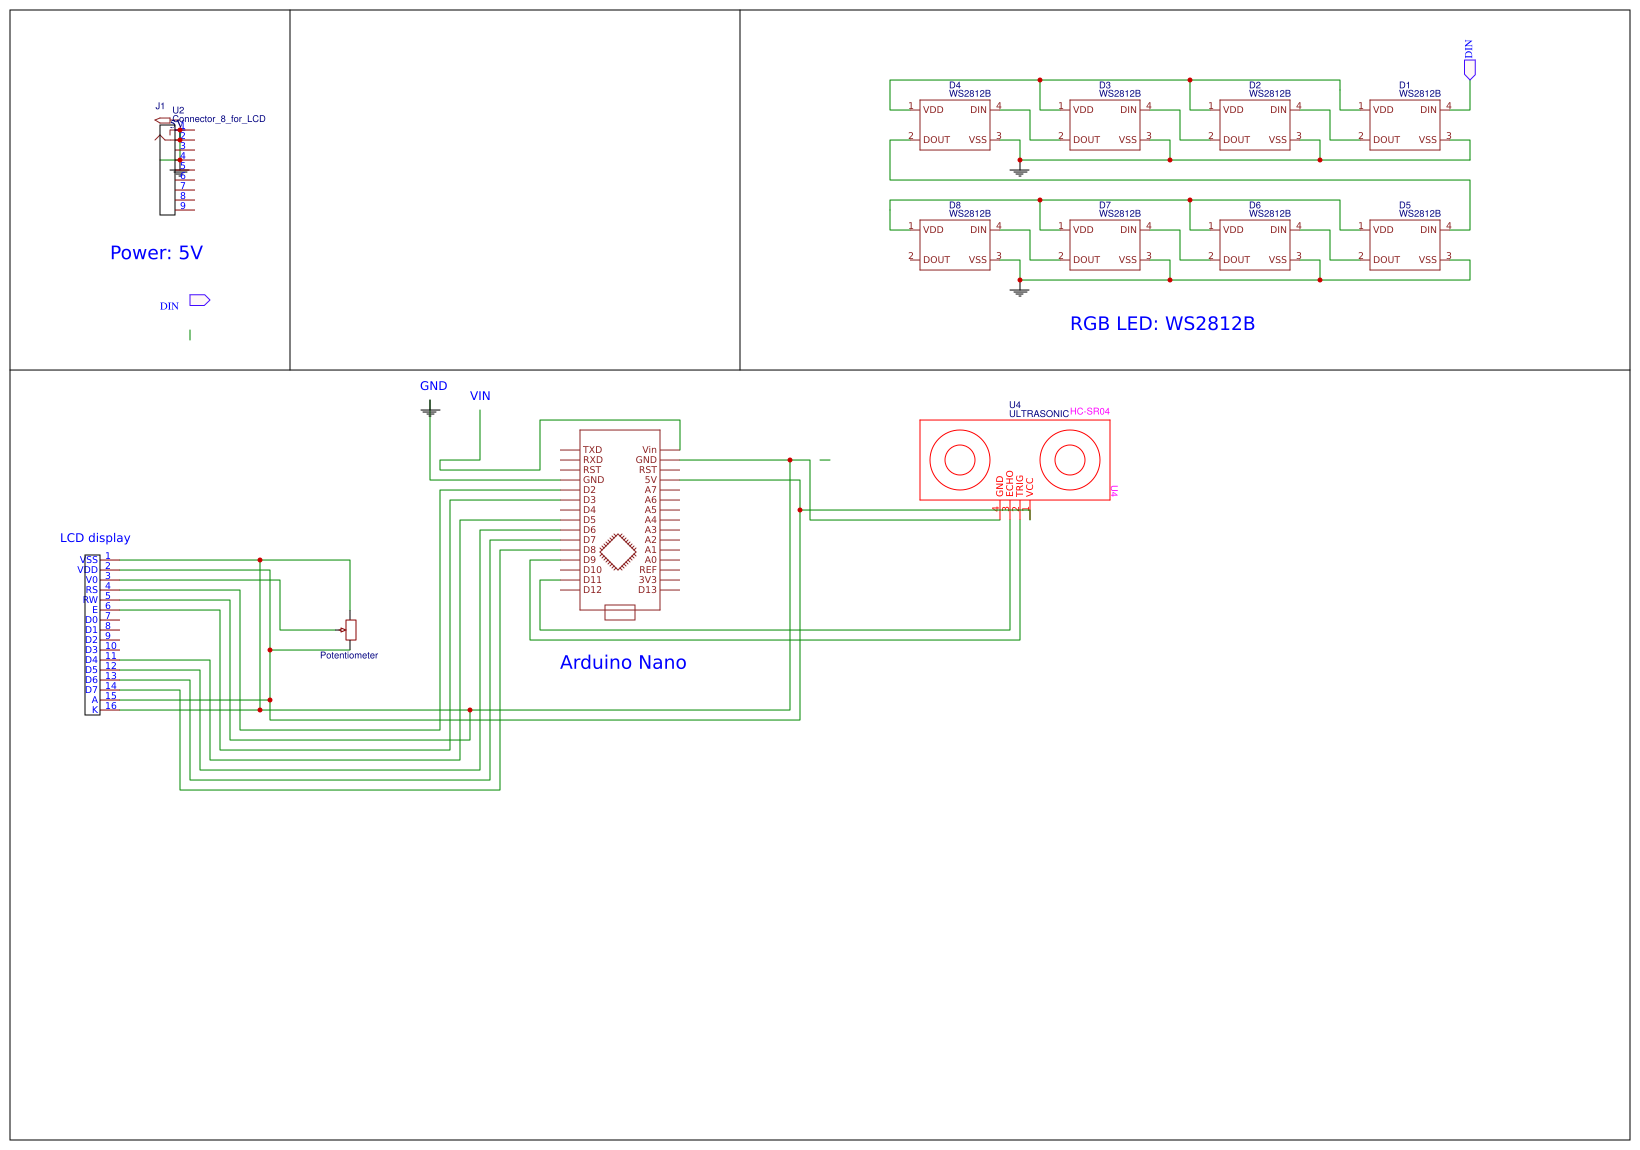Click the 'Arduino Nano' caption

pyautogui.click(x=623, y=663)
